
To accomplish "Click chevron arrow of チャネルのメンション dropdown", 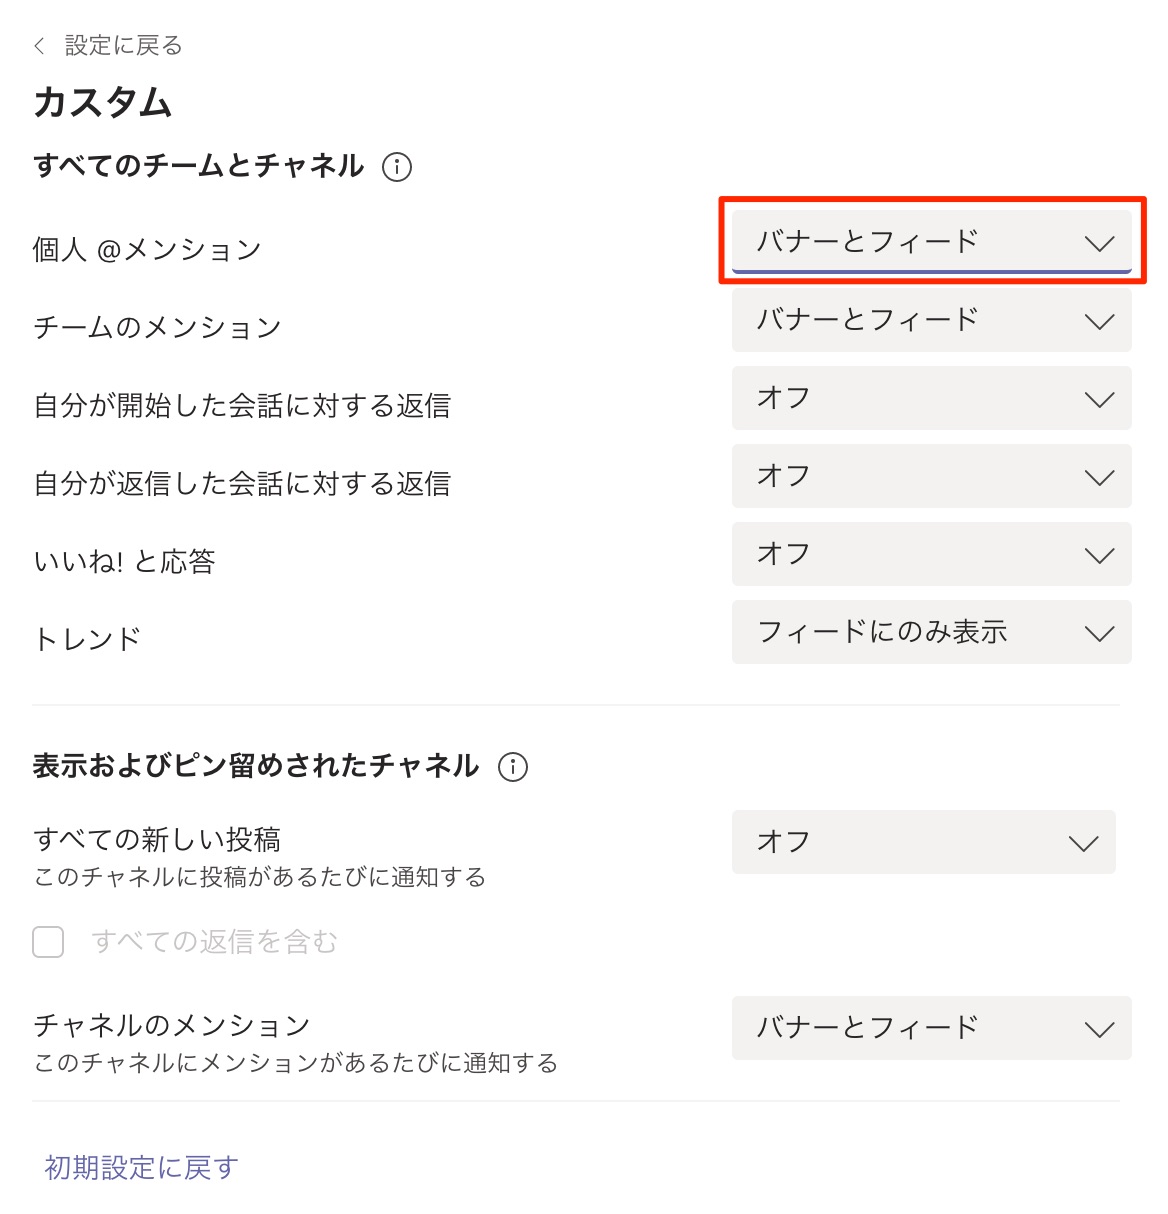I will click(x=1099, y=1030).
